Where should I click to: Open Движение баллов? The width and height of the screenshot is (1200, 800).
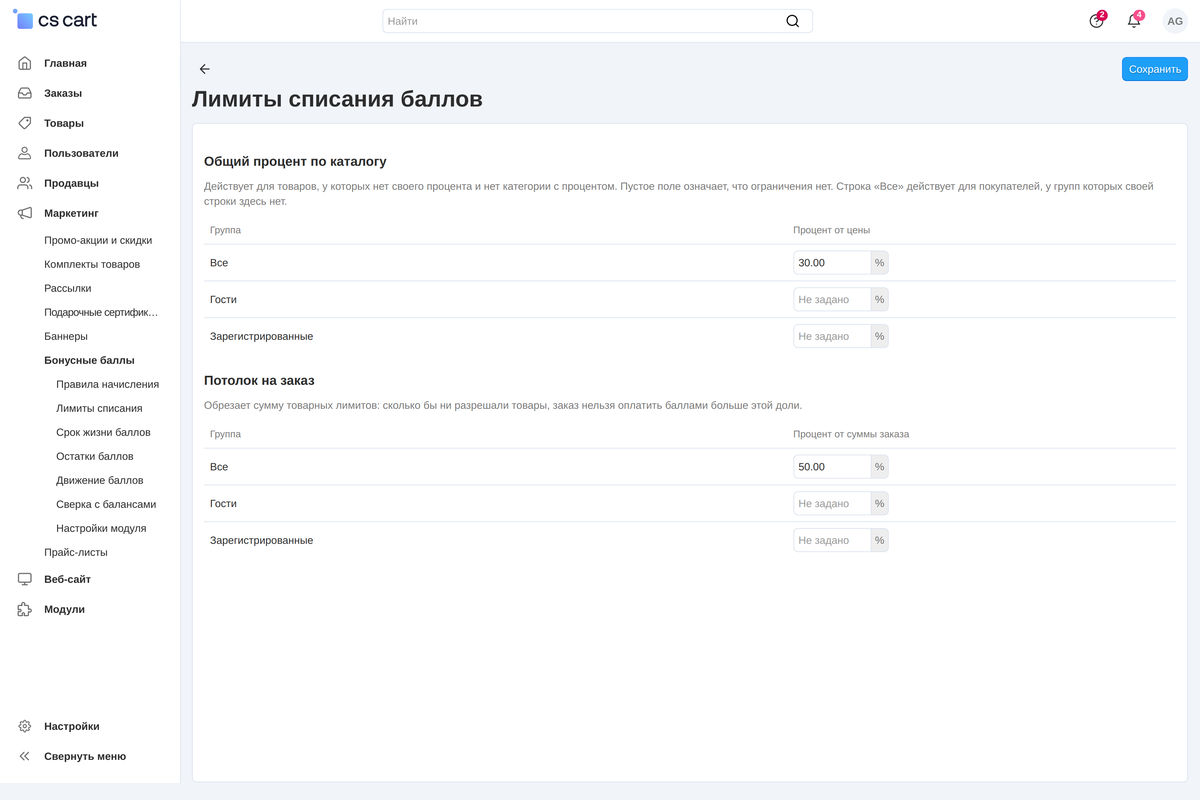click(x=100, y=480)
